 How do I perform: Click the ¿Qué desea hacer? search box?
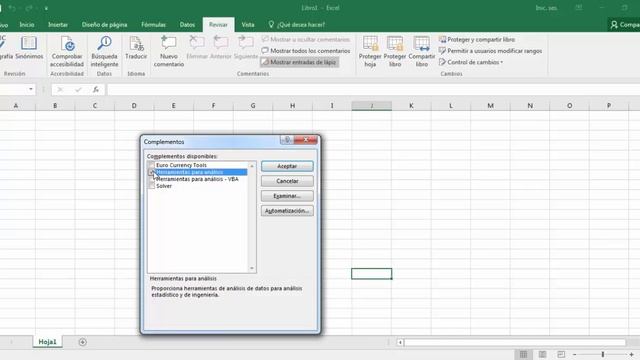297,24
